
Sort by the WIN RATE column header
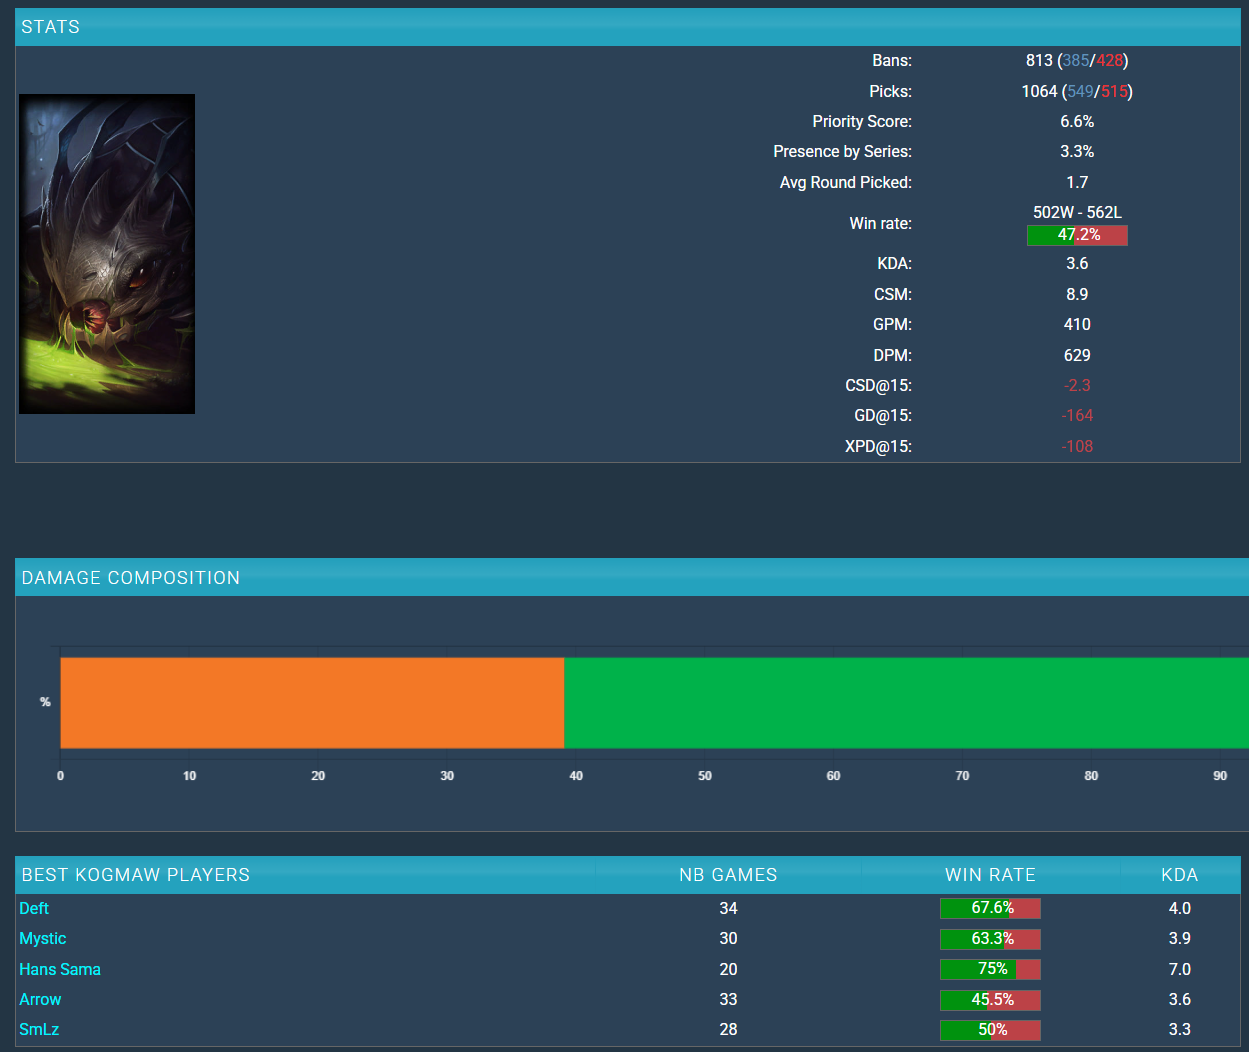[990, 875]
